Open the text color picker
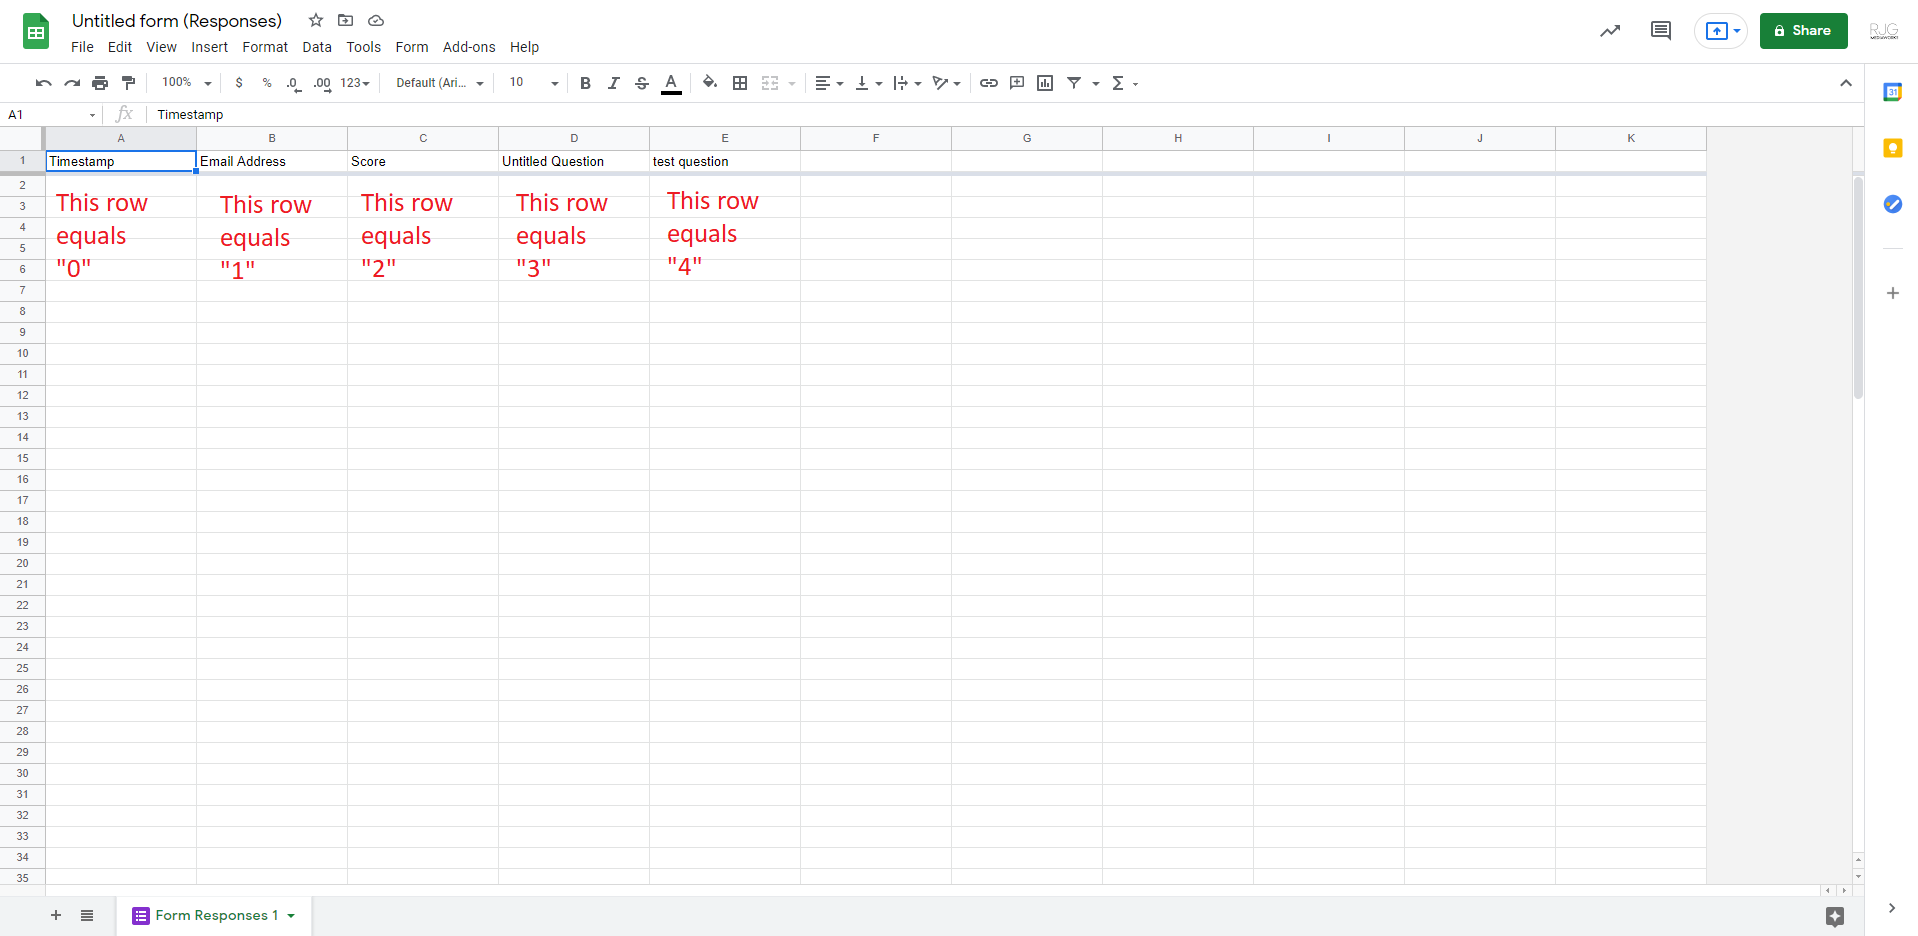1918x936 pixels. click(x=671, y=83)
